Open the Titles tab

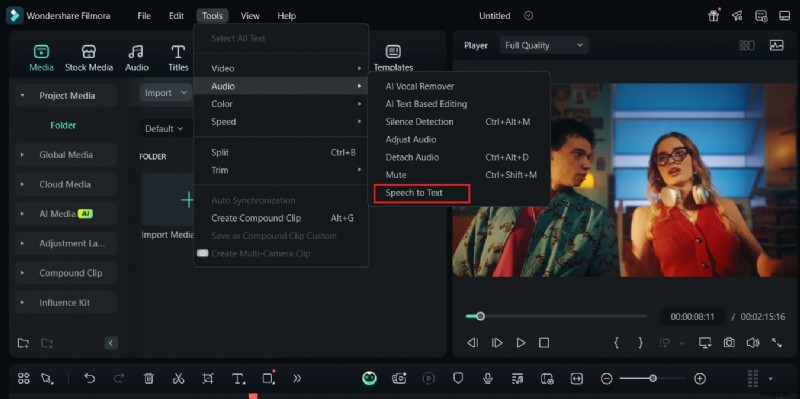(x=178, y=58)
